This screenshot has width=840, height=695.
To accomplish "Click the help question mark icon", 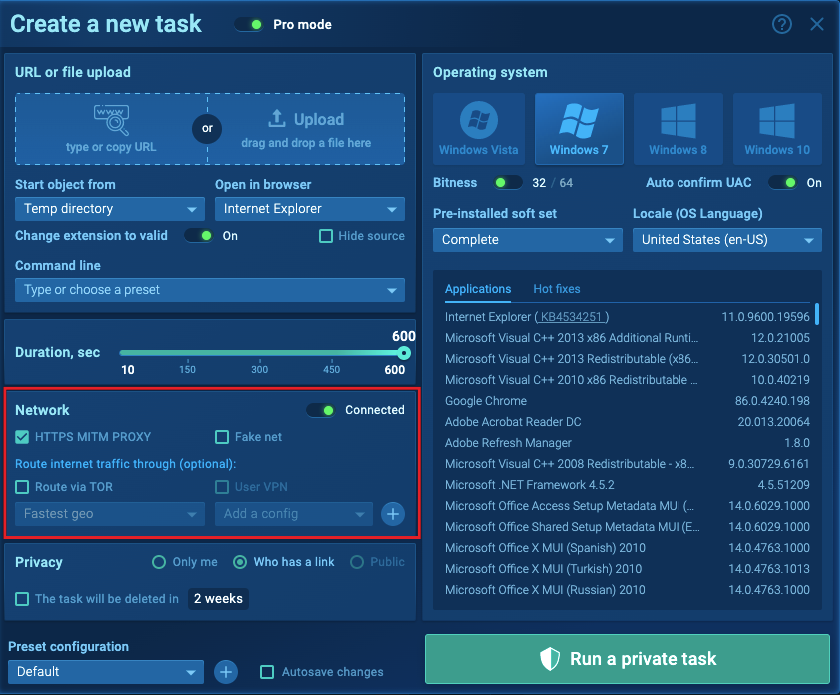I will pos(782,24).
